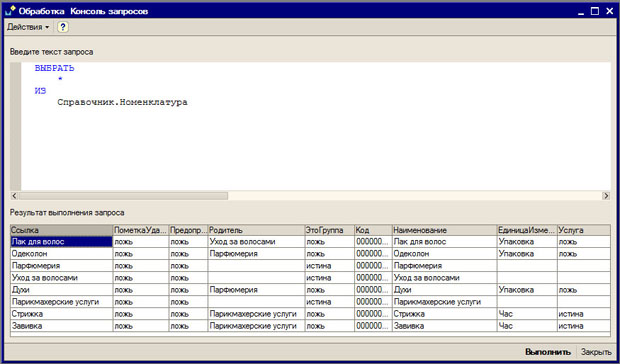The height and width of the screenshot is (364, 620).
Task: Click Услуга истина in Завивка row
Action: (584, 326)
